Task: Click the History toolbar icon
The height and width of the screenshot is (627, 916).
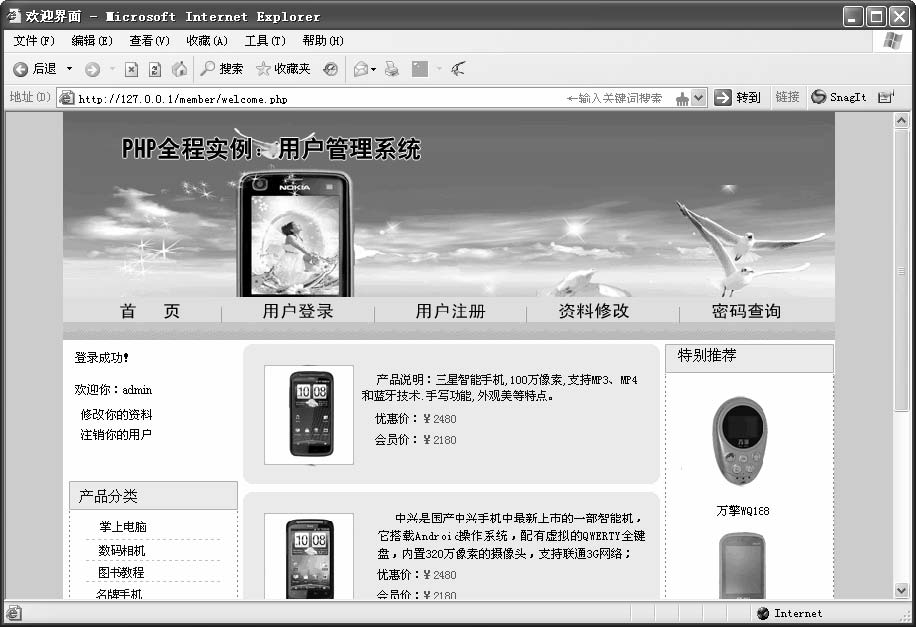Action: pos(331,70)
